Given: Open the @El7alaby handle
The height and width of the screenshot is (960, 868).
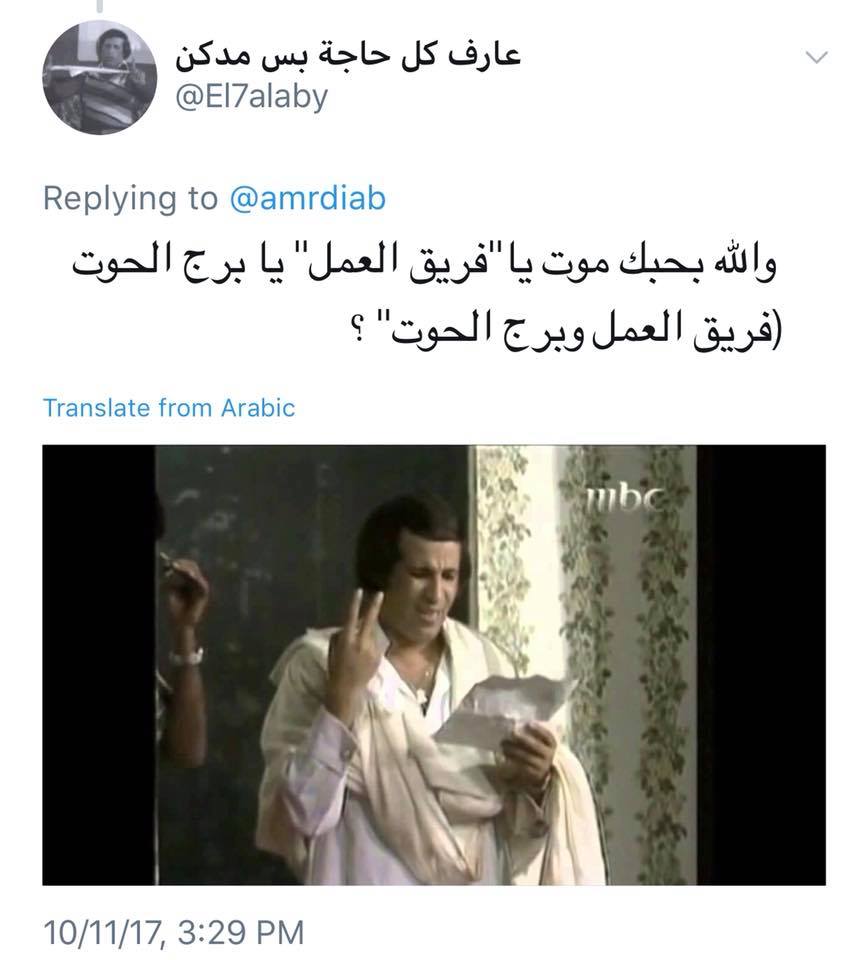Looking at the screenshot, I should (x=252, y=97).
